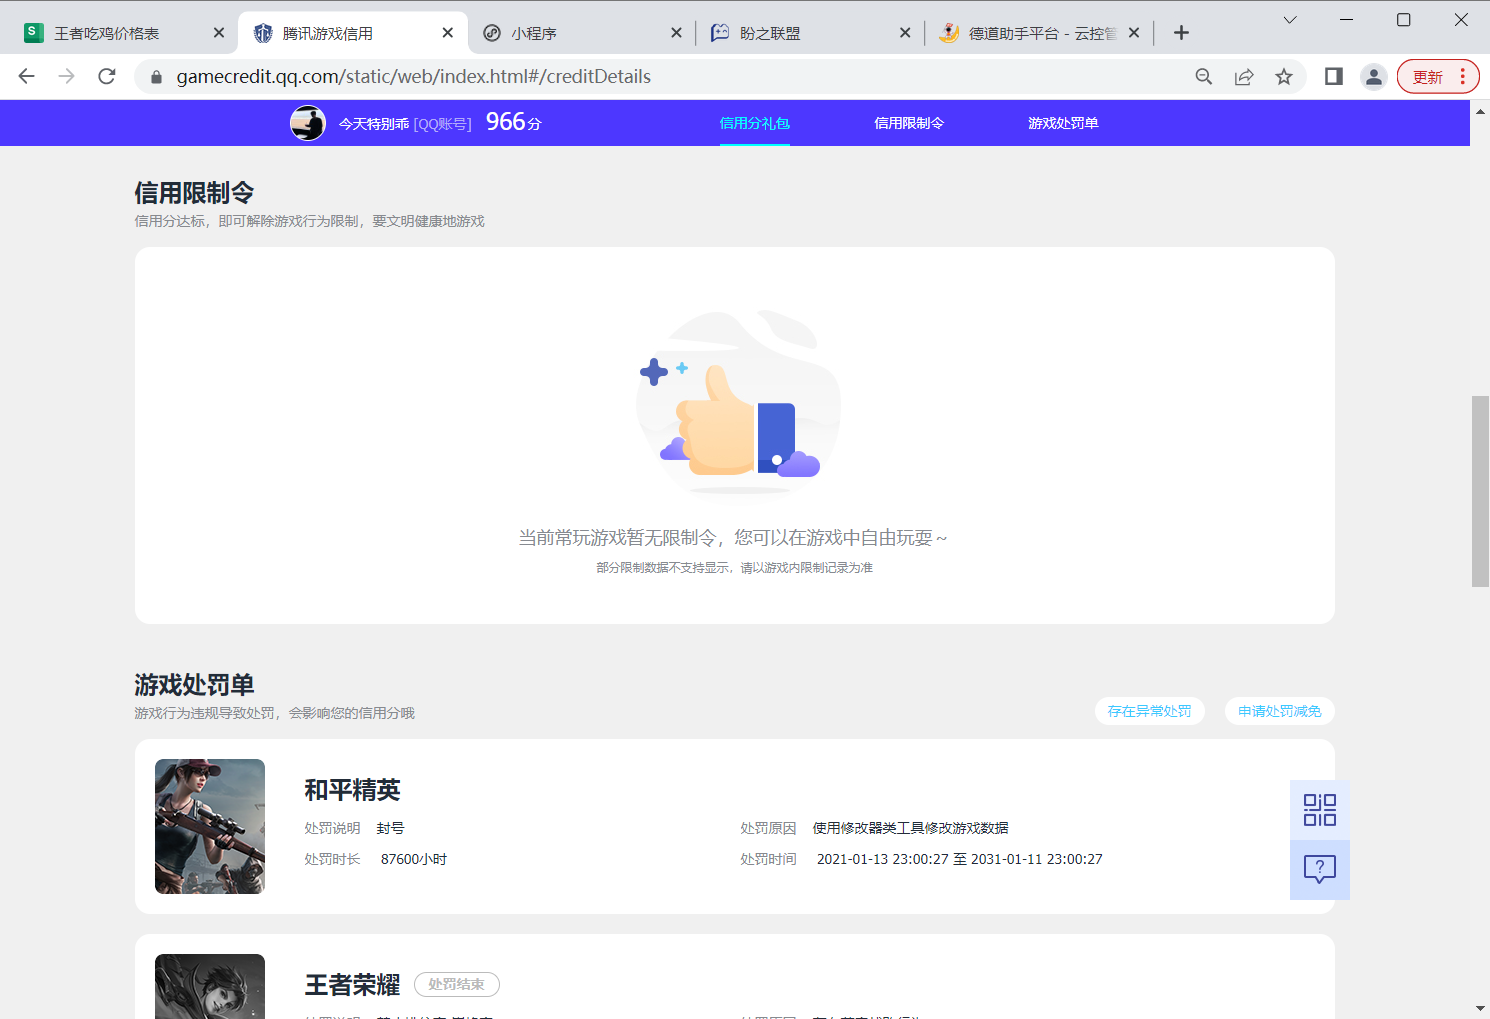Open the browser profile avatar

(1374, 76)
